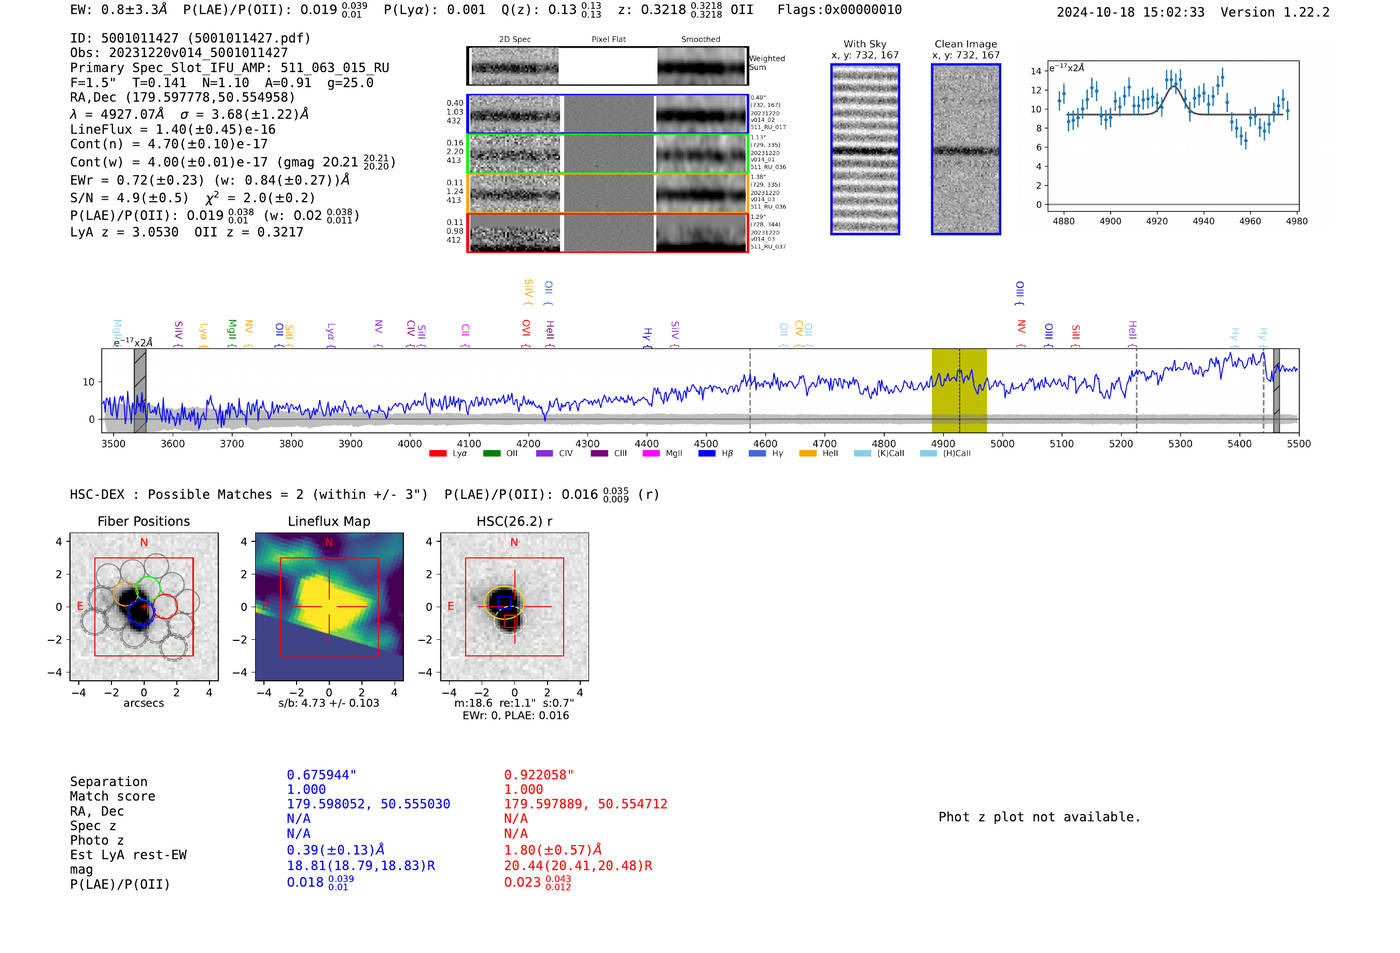Click the Phot z plot not available message
This screenshot has width=1400, height=953.
point(1039,817)
